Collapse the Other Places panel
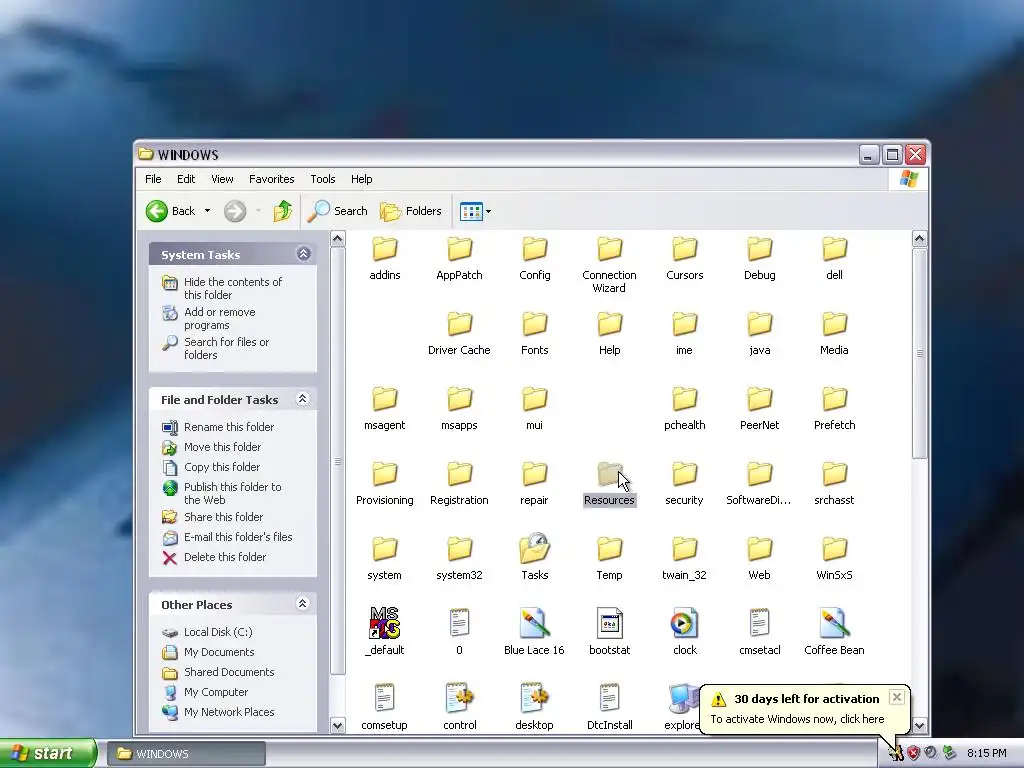Image resolution: width=1024 pixels, height=768 pixels. click(x=302, y=603)
